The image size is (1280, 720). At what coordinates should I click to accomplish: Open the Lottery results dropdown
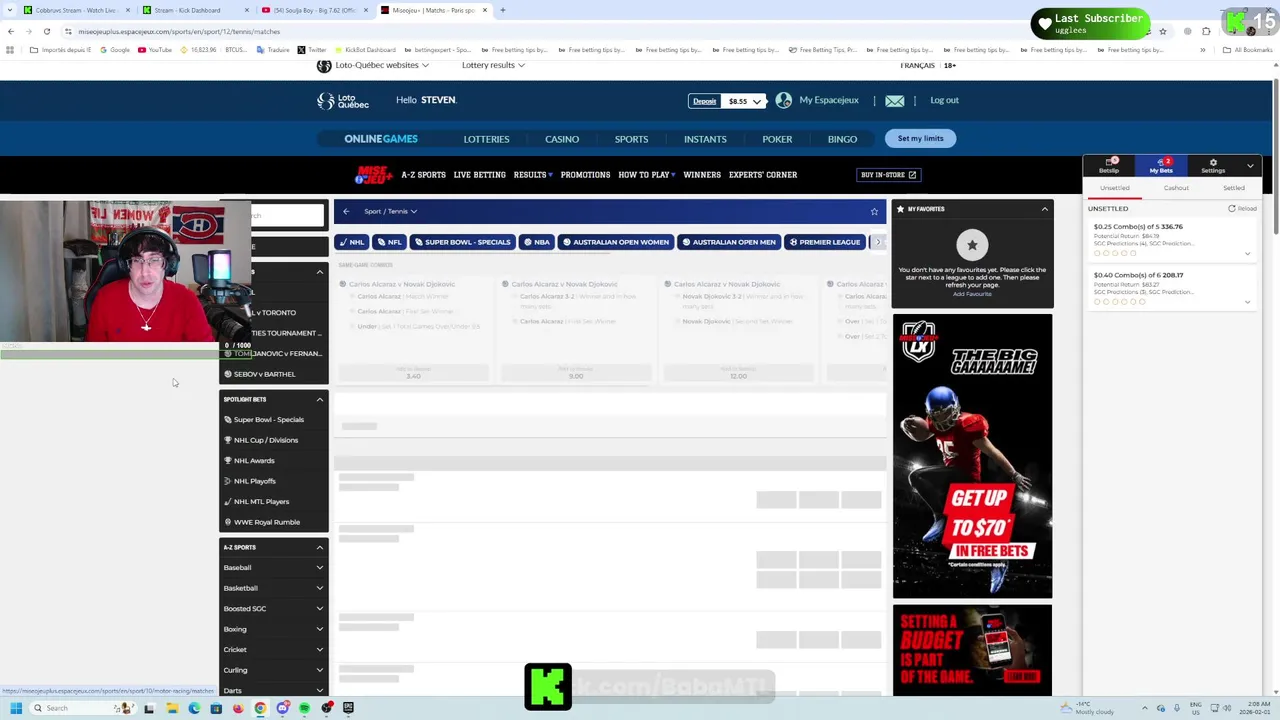pos(494,65)
